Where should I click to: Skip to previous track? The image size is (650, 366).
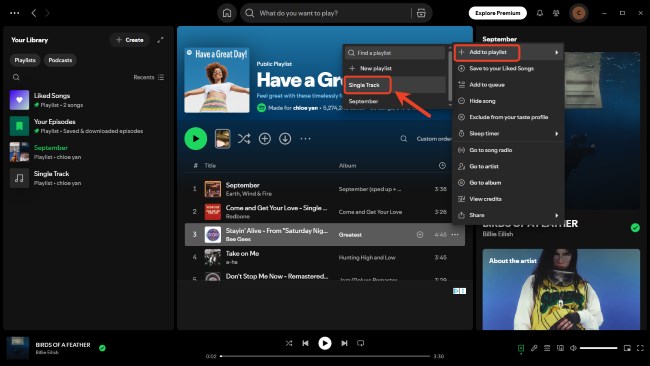(306, 343)
